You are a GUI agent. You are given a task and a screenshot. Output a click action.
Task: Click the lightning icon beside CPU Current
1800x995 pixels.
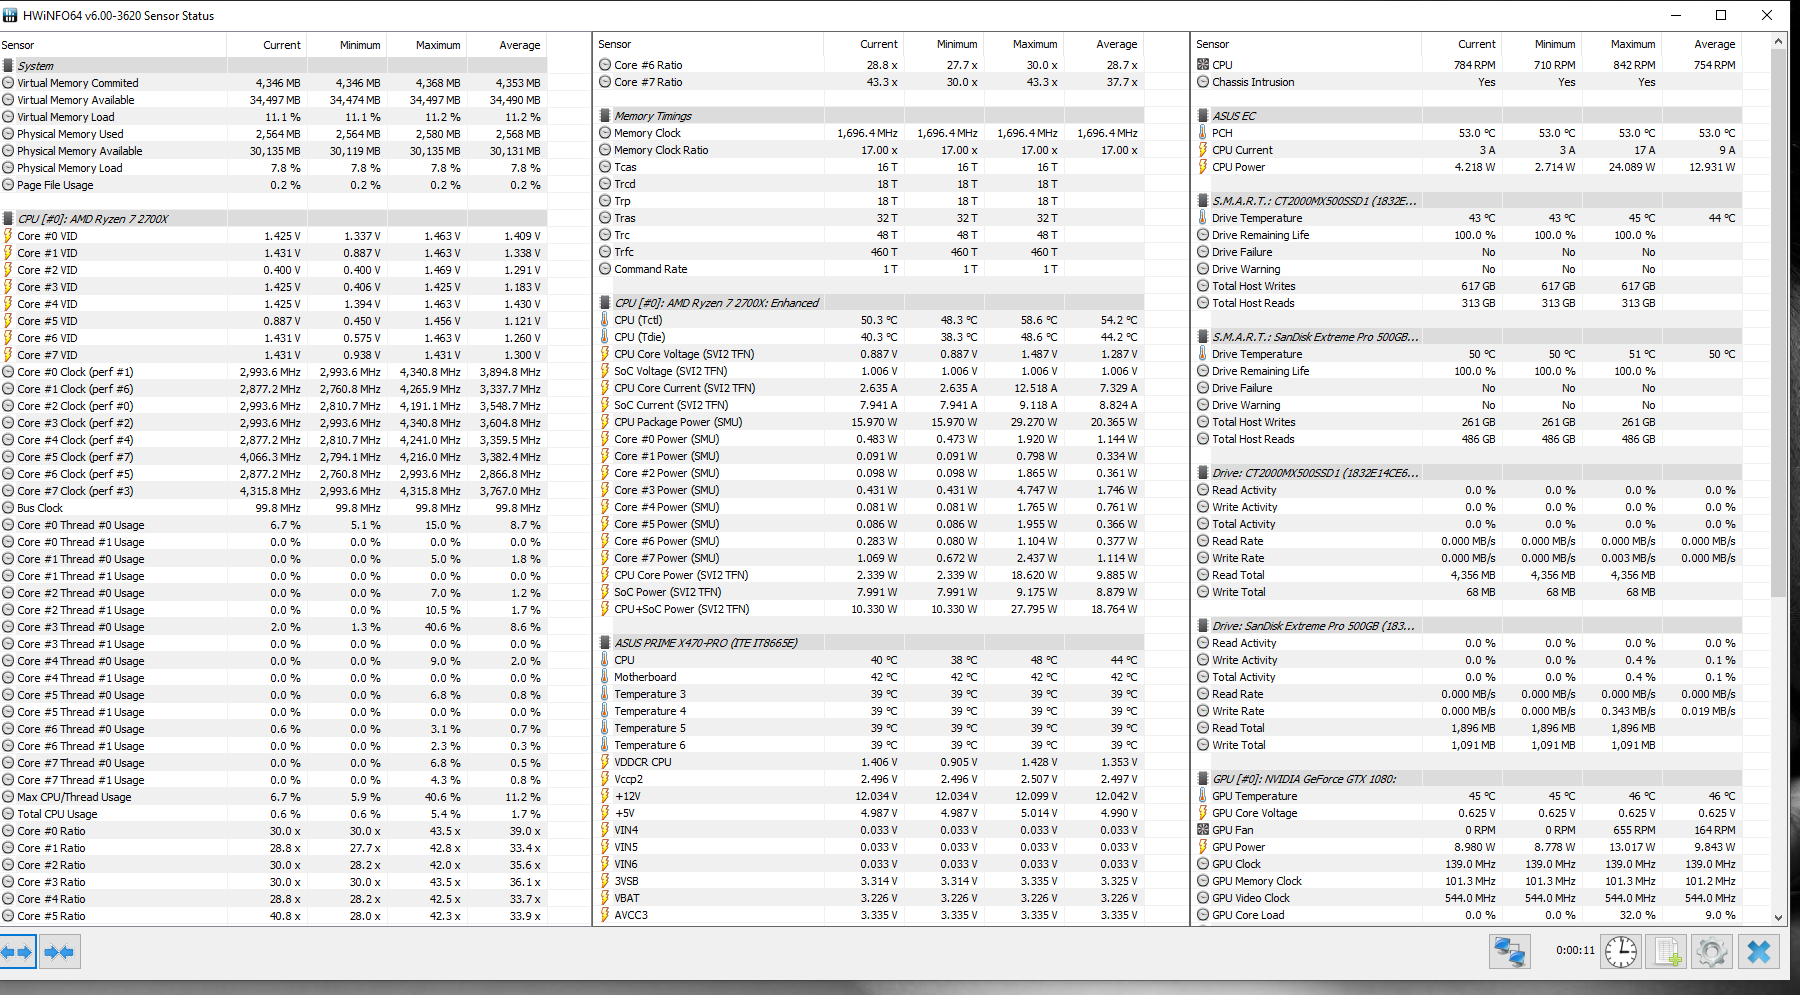pos(1203,150)
